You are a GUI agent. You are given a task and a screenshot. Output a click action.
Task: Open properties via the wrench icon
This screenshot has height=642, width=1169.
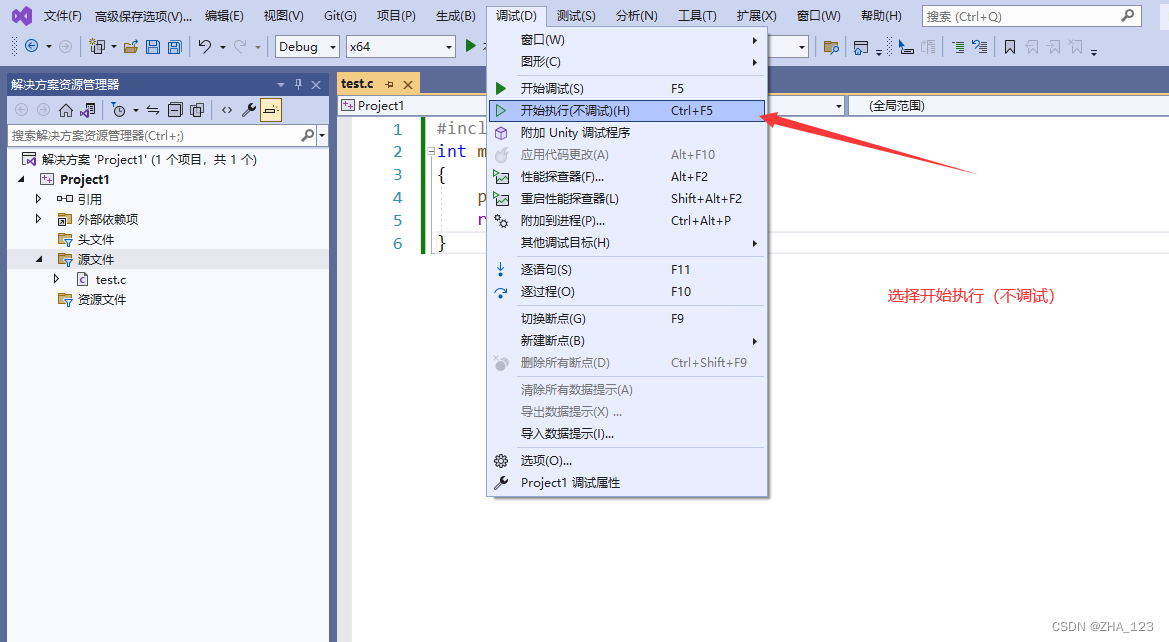point(249,110)
